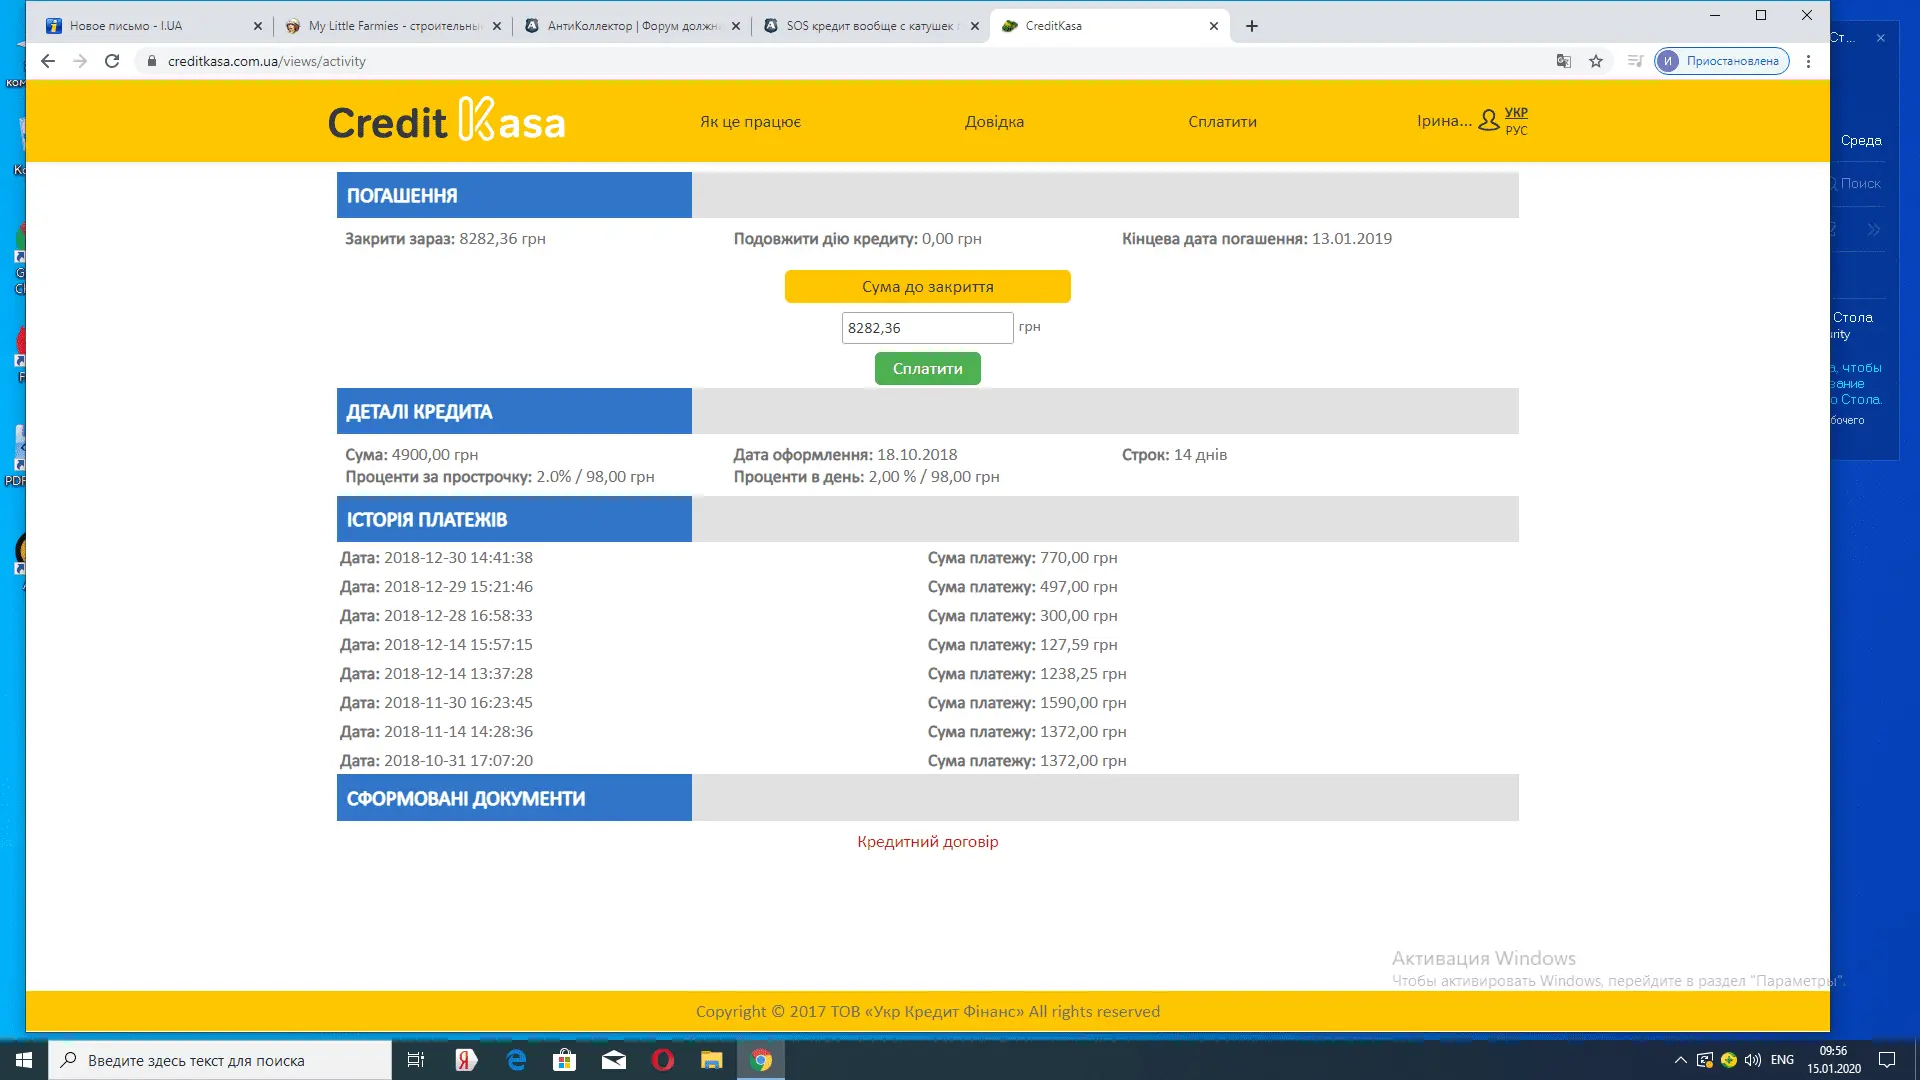
Task: Open the Приостановлена profile menu
Action: point(1721,61)
